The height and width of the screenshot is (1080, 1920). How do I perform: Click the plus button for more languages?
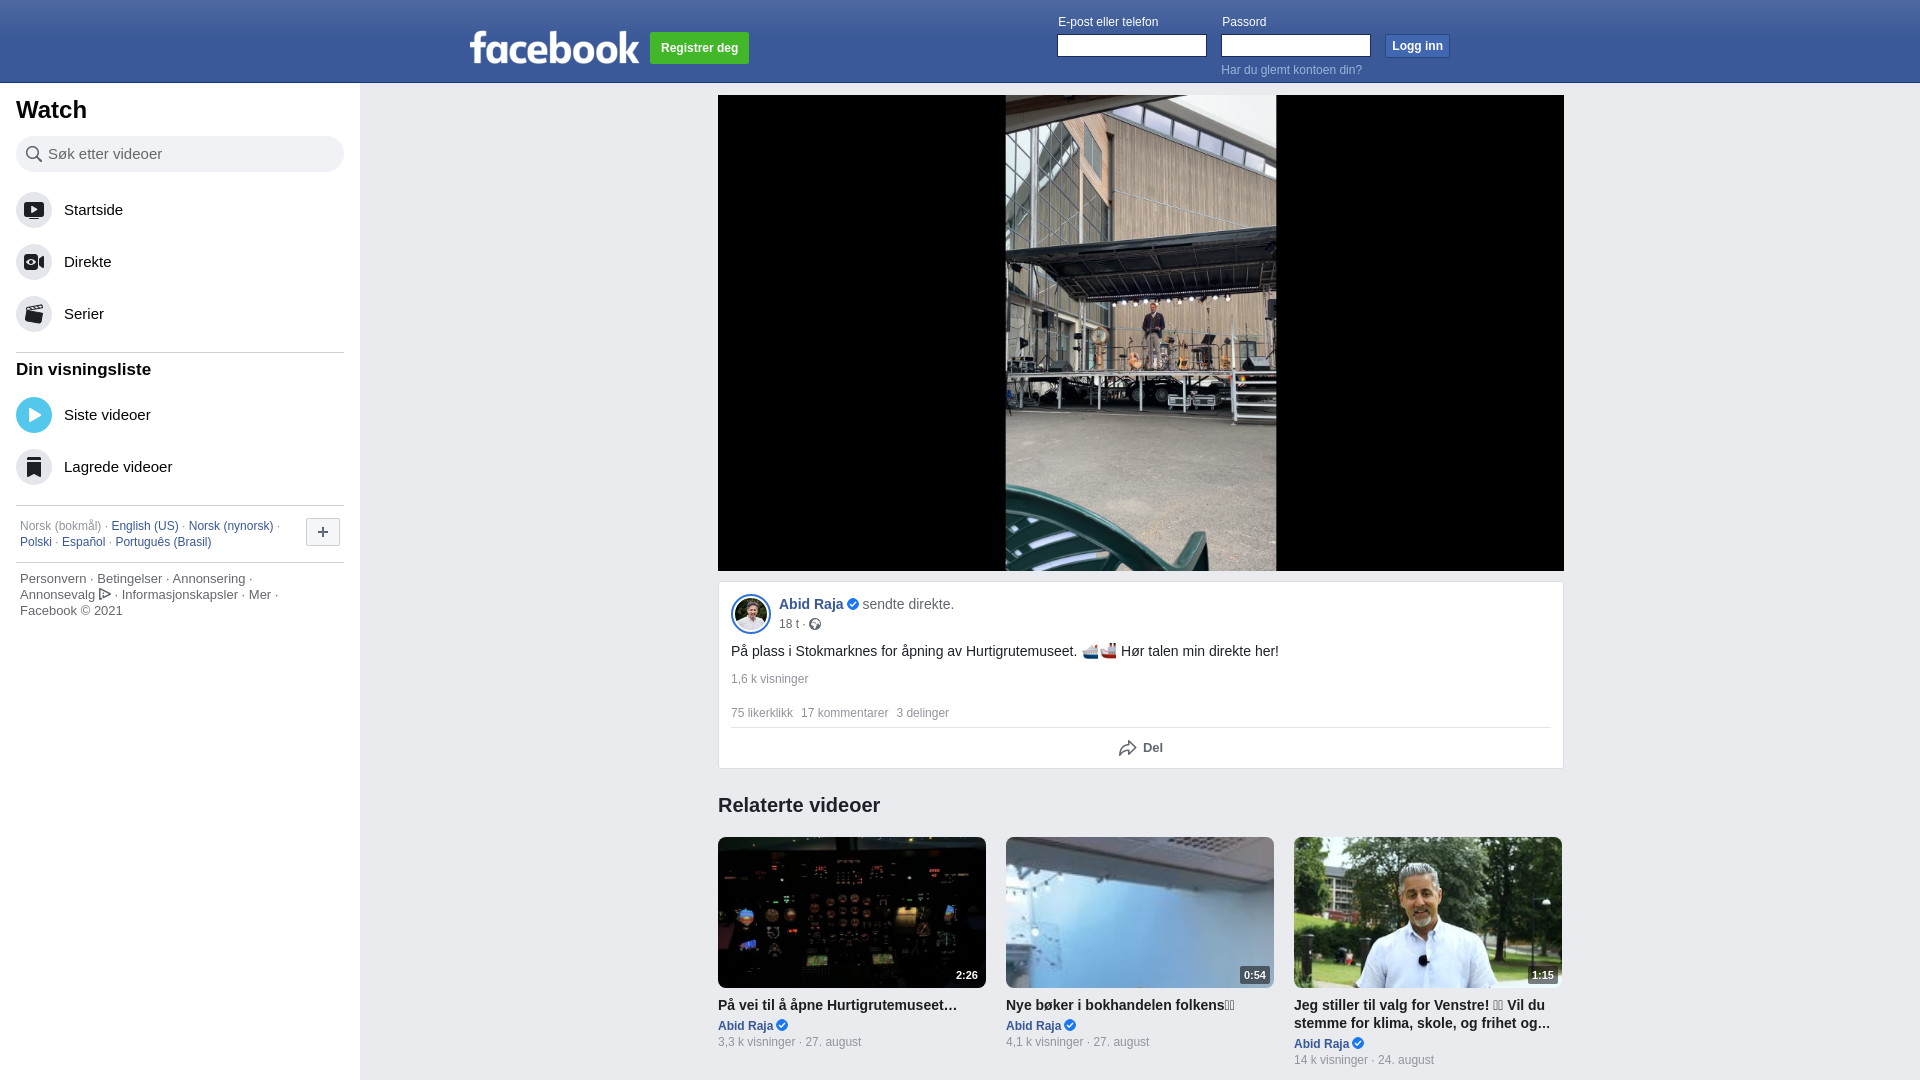click(323, 532)
